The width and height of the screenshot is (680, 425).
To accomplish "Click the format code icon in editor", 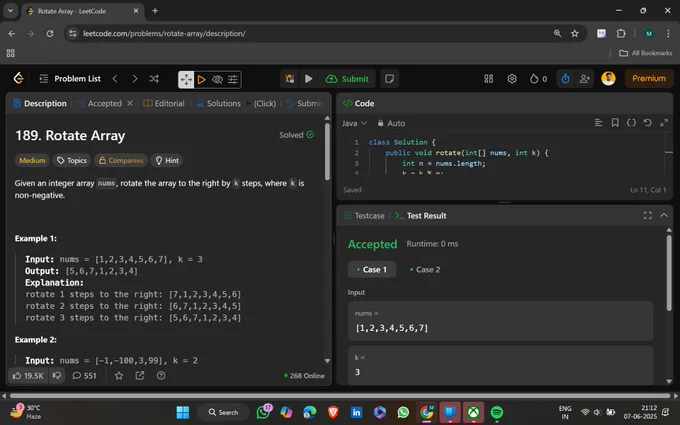I will pos(598,123).
